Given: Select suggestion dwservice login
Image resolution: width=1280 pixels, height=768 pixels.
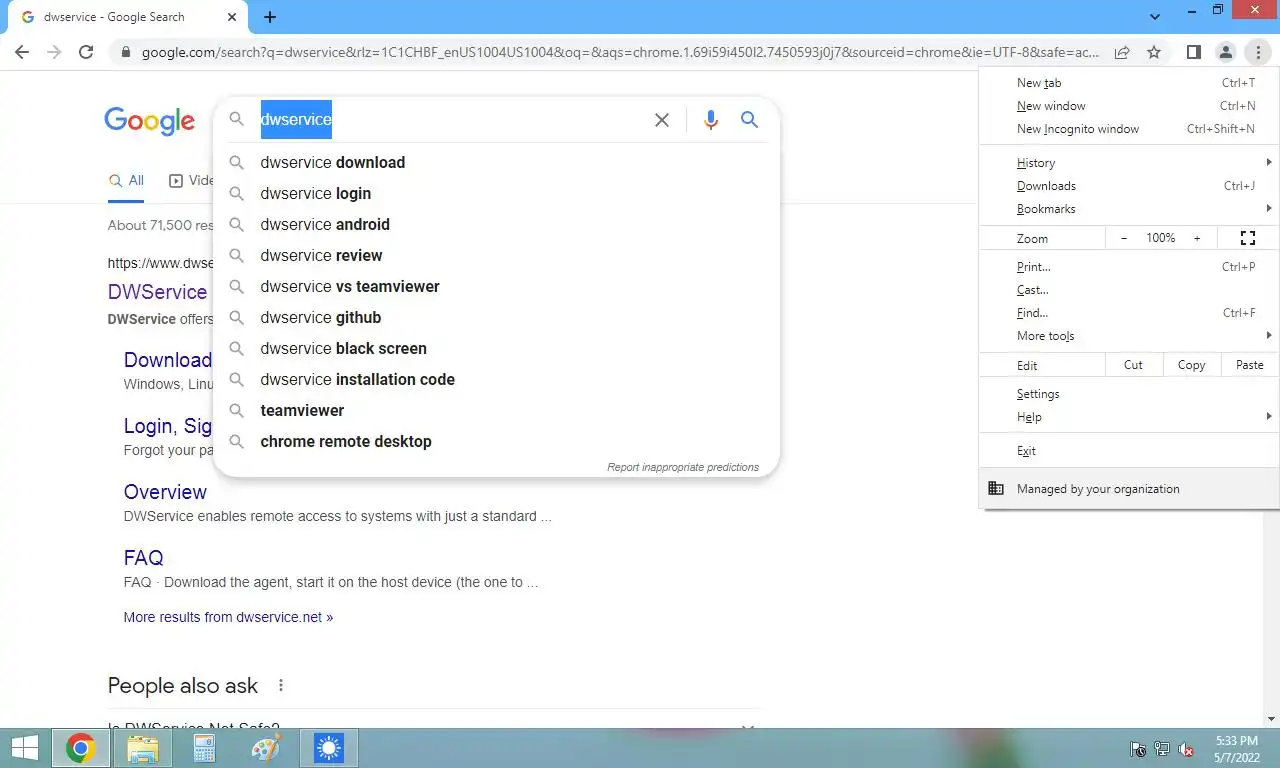Looking at the screenshot, I should coord(496,194).
